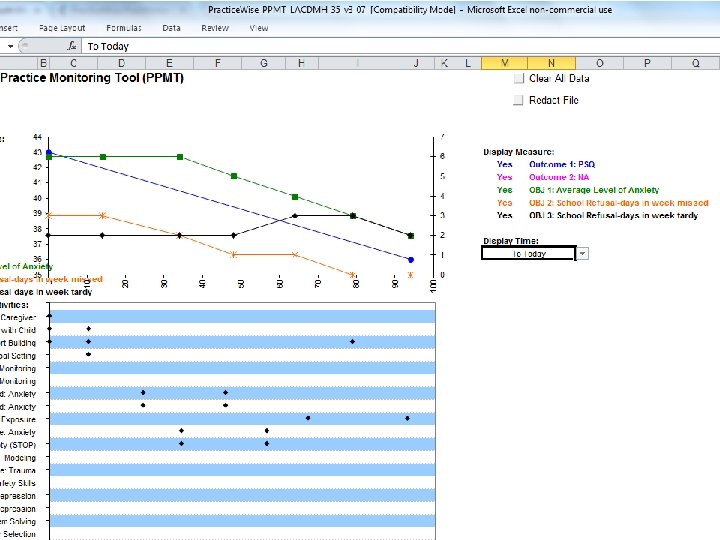
Task: Click Yes beside OBJ 2 days missed
Action: tap(504, 203)
